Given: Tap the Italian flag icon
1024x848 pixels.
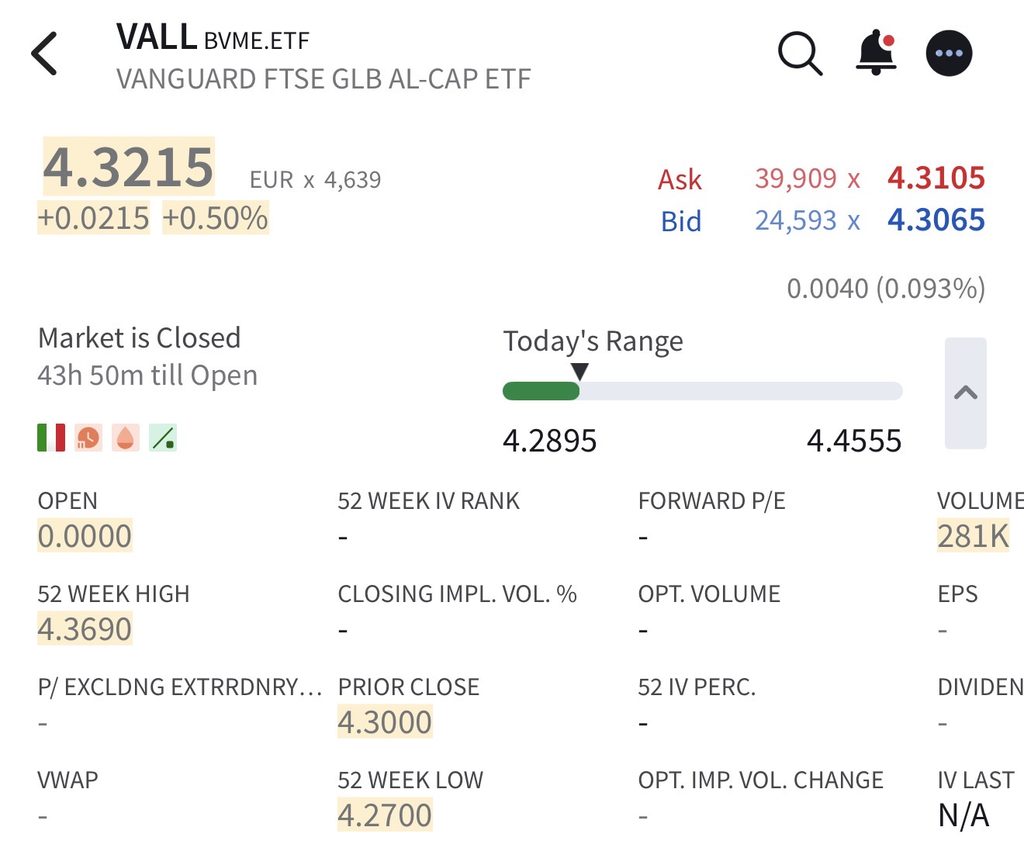Looking at the screenshot, I should tap(51, 438).
